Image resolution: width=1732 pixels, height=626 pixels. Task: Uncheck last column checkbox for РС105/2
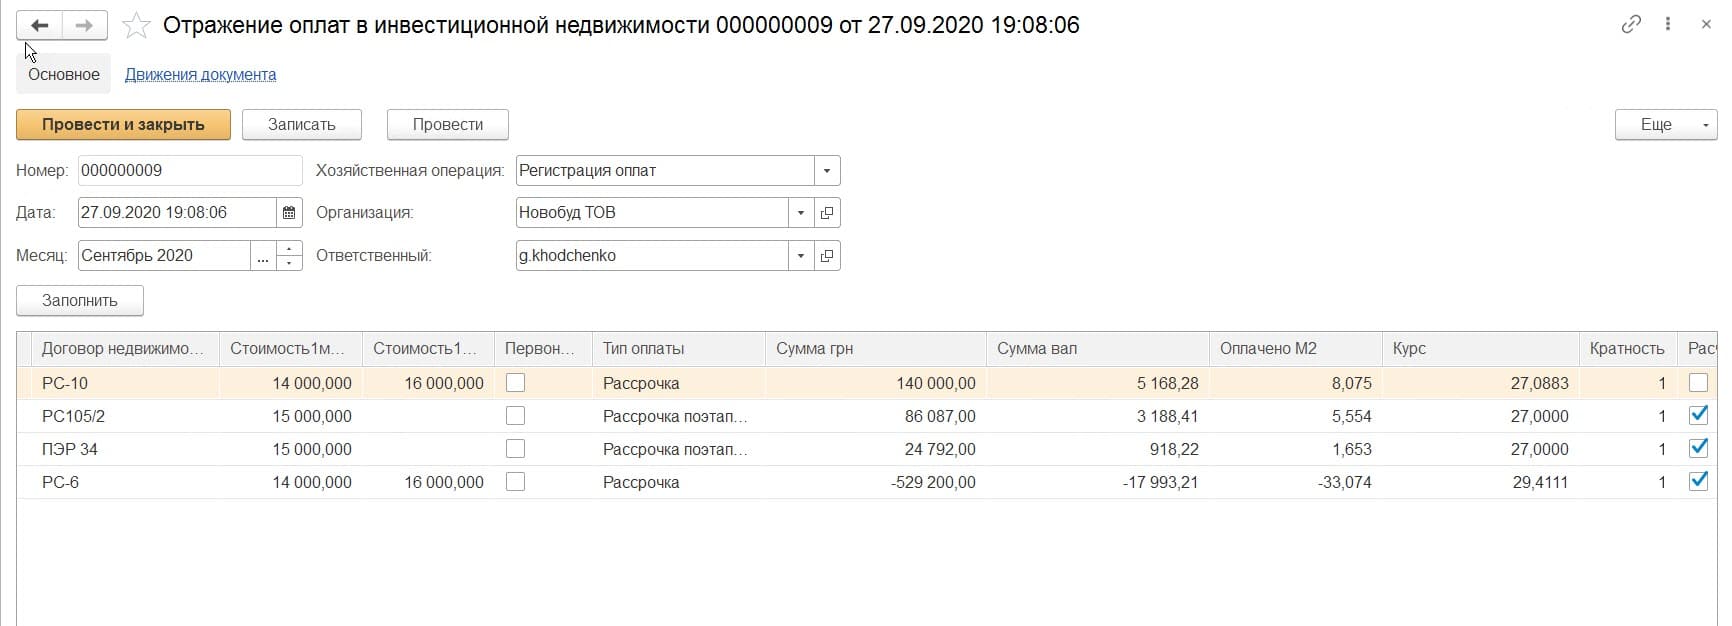pos(1698,416)
